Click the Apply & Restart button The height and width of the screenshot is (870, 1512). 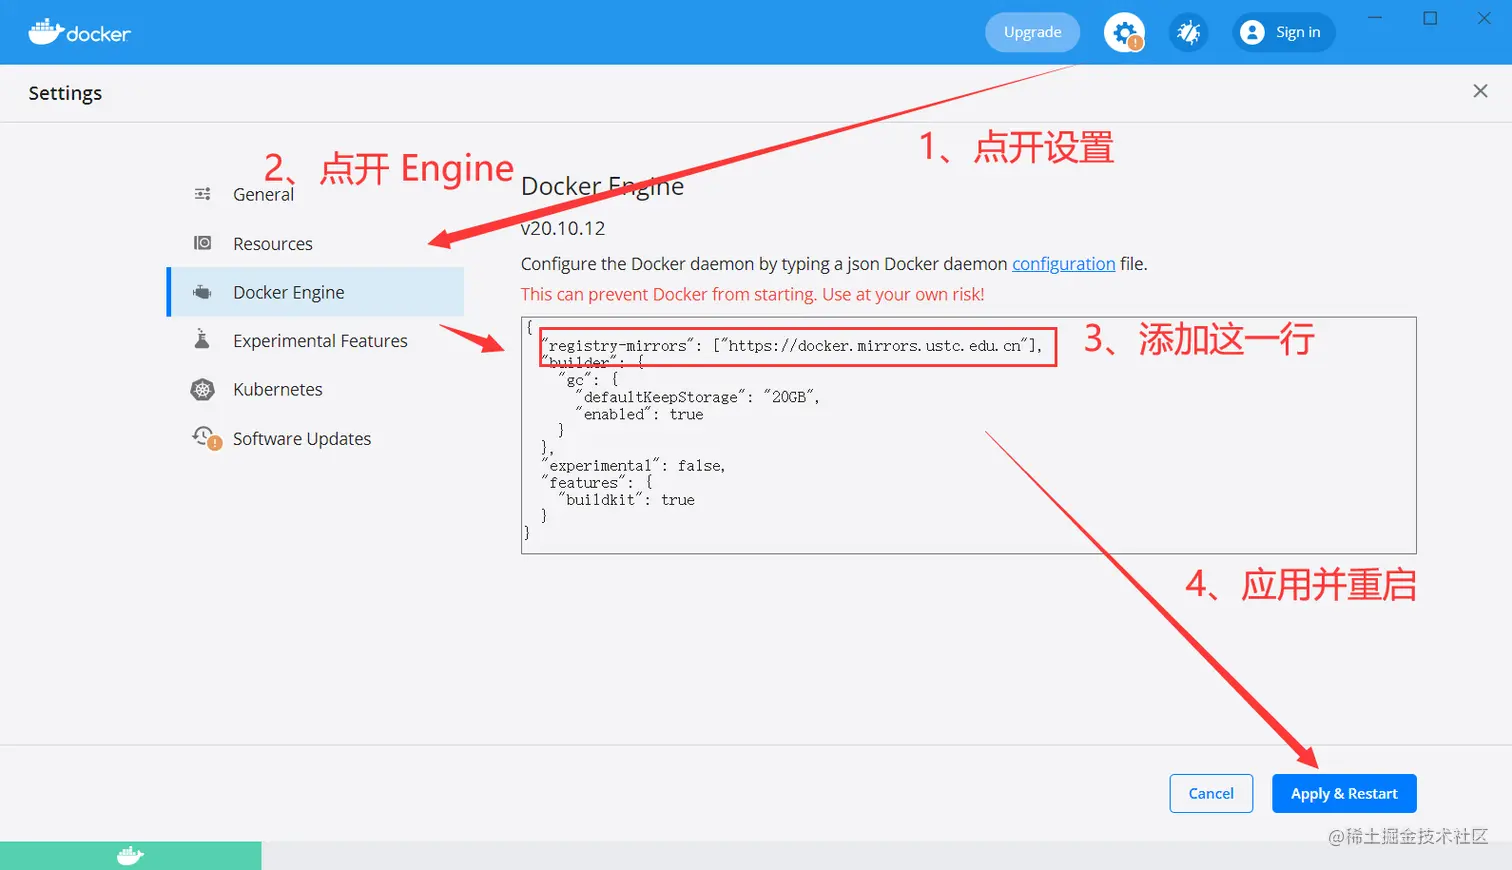(x=1344, y=793)
